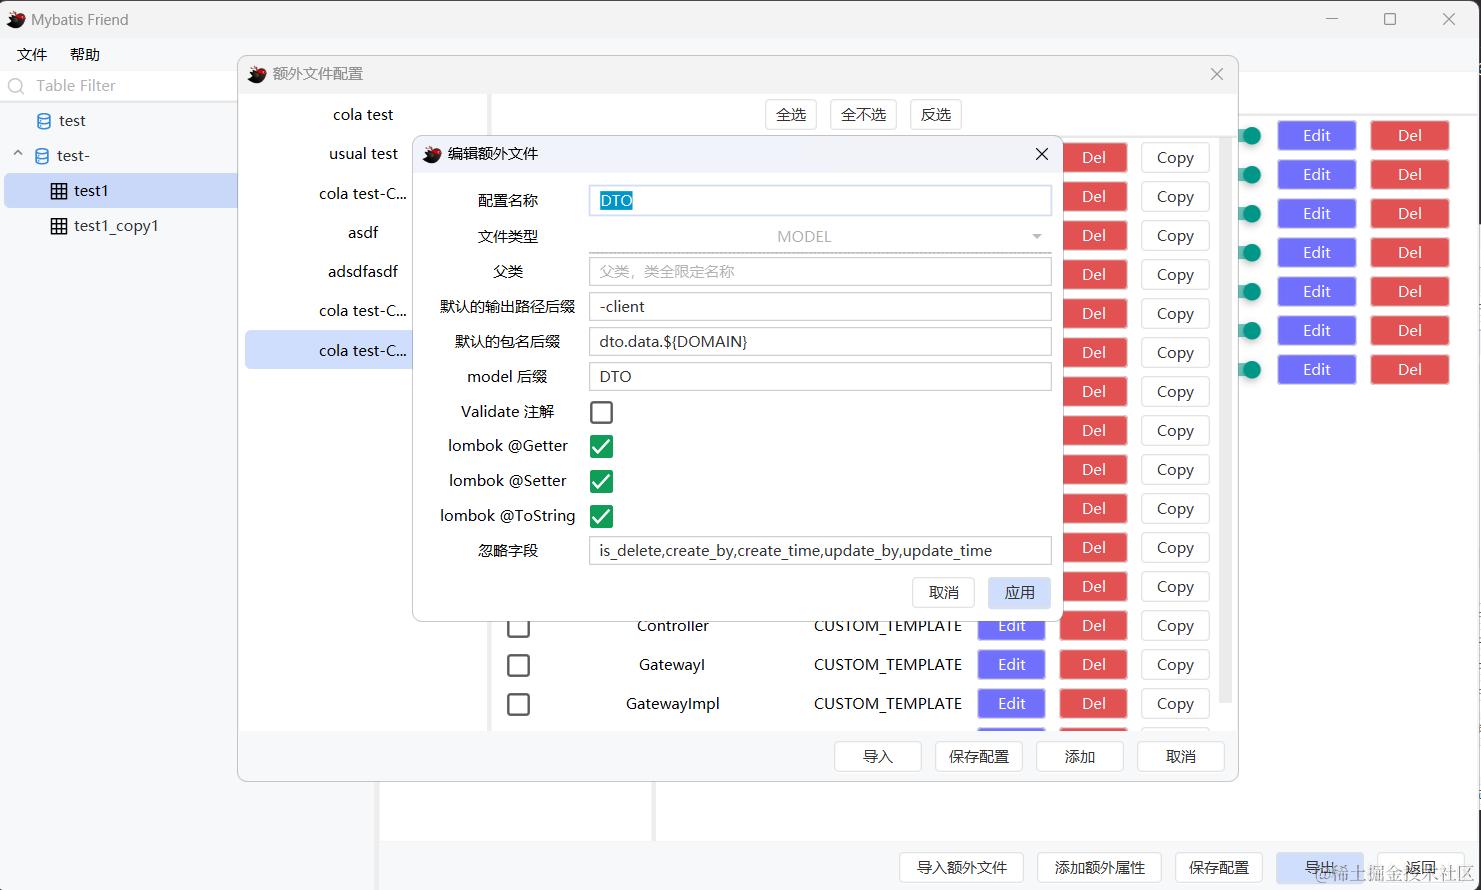Click 取消 at bottom of 额外文件配置 dialog
The height and width of the screenshot is (890, 1481).
tap(1181, 757)
